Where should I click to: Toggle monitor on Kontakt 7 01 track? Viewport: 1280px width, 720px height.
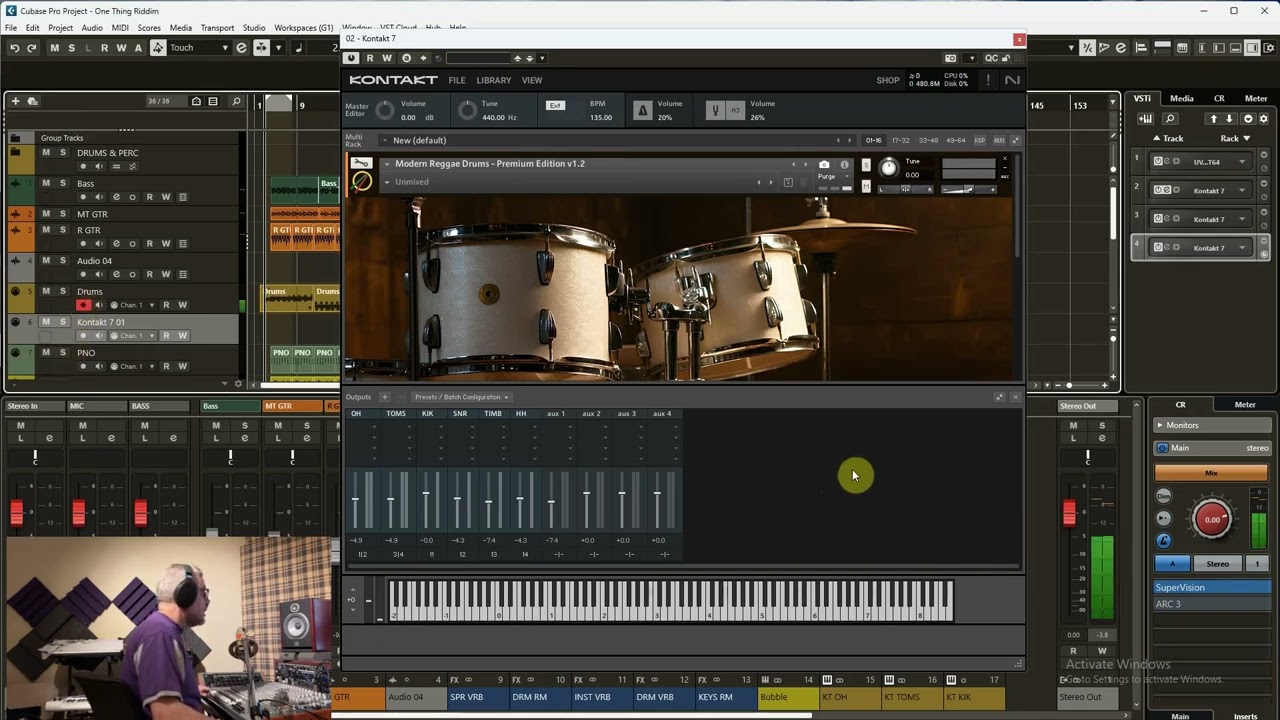pos(98,336)
